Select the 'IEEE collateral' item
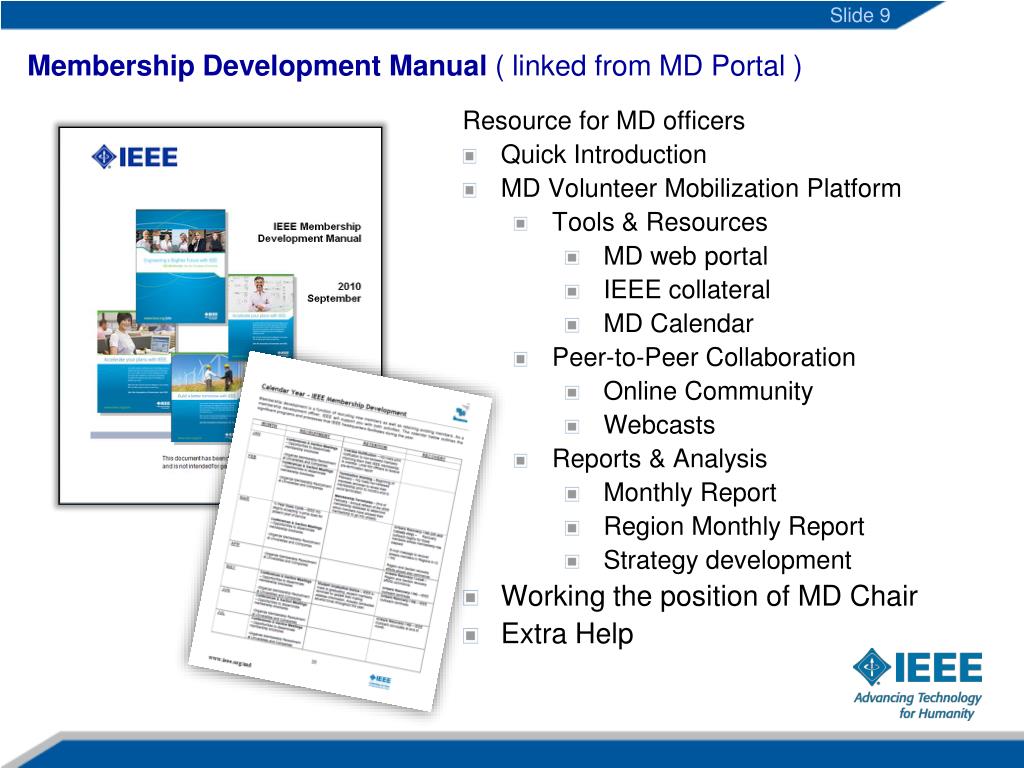Image resolution: width=1024 pixels, height=768 pixels. pyautogui.click(x=687, y=290)
